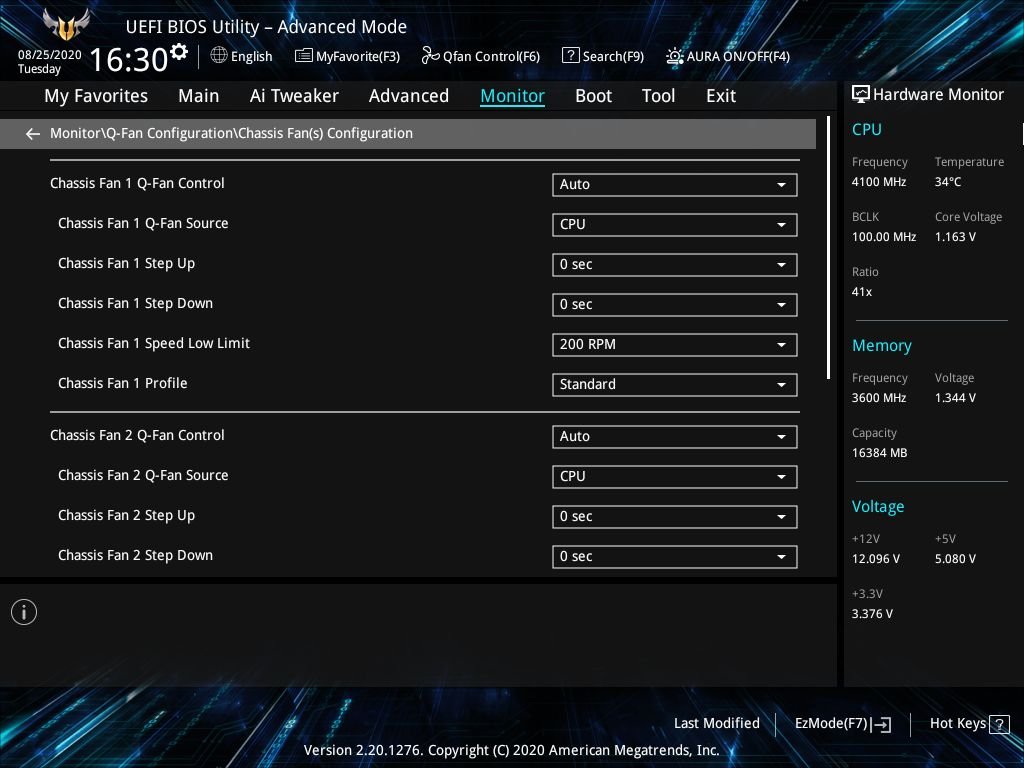Click the TUF logo emblem
The image size is (1024, 768).
pyautogui.click(x=65, y=25)
